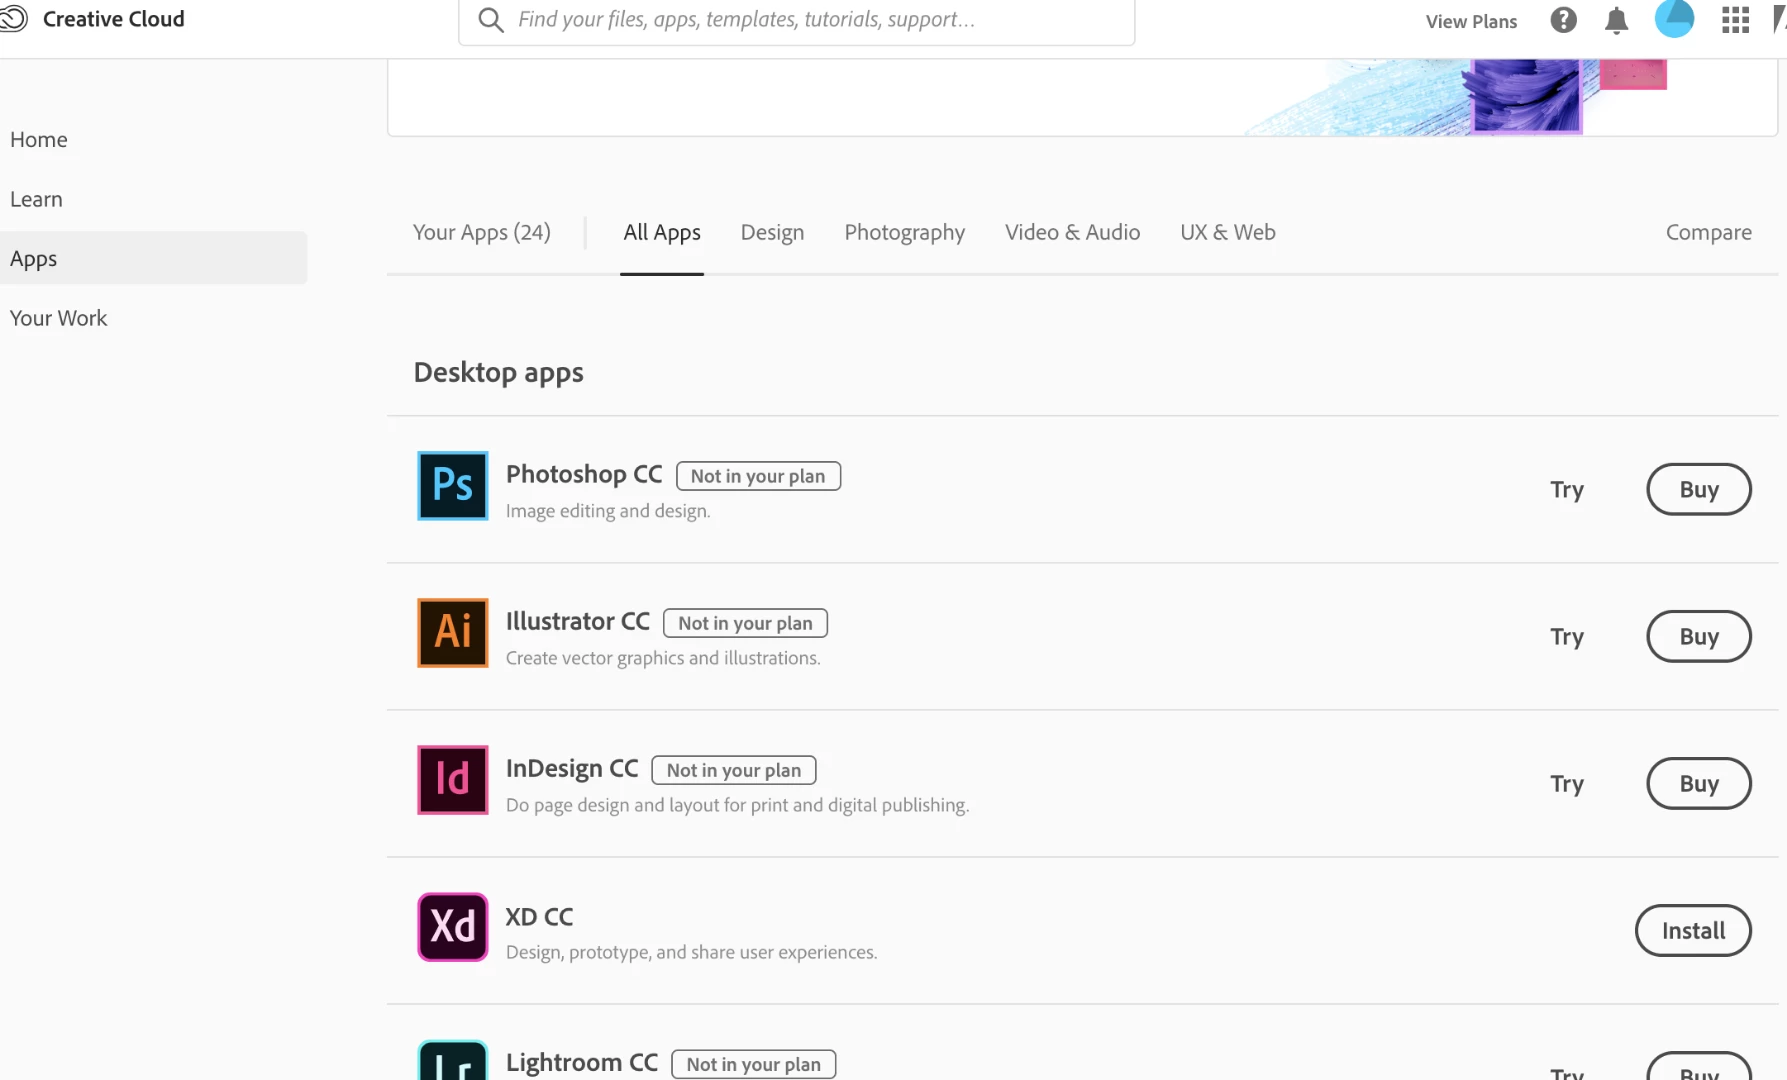1787x1080 pixels.
Task: Click the search magnifier icon
Action: click(x=490, y=20)
